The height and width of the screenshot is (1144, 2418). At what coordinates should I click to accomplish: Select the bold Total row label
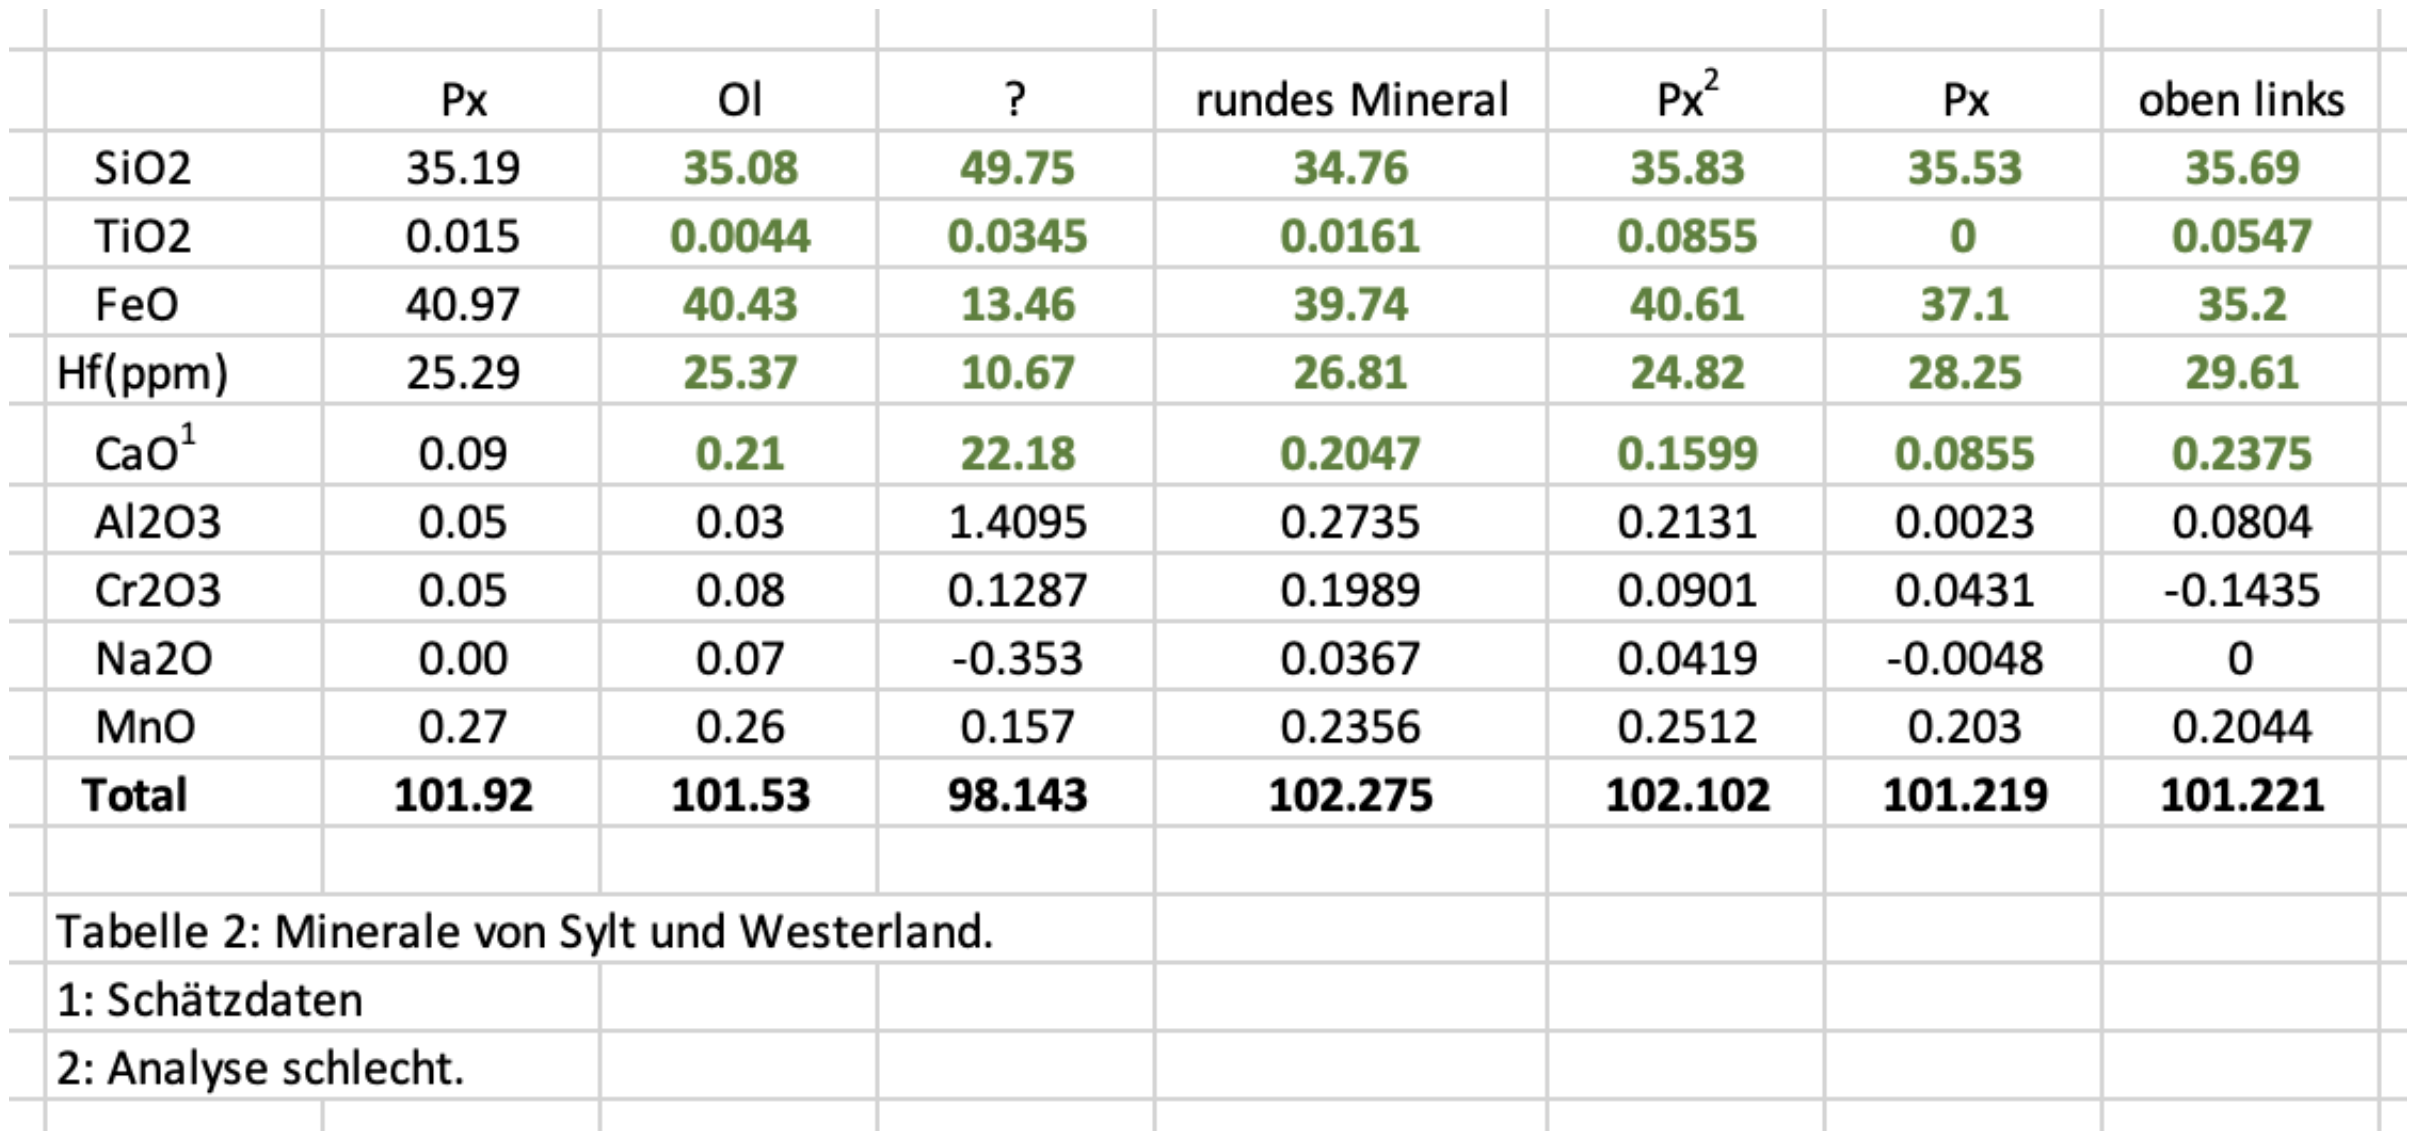click(x=135, y=795)
